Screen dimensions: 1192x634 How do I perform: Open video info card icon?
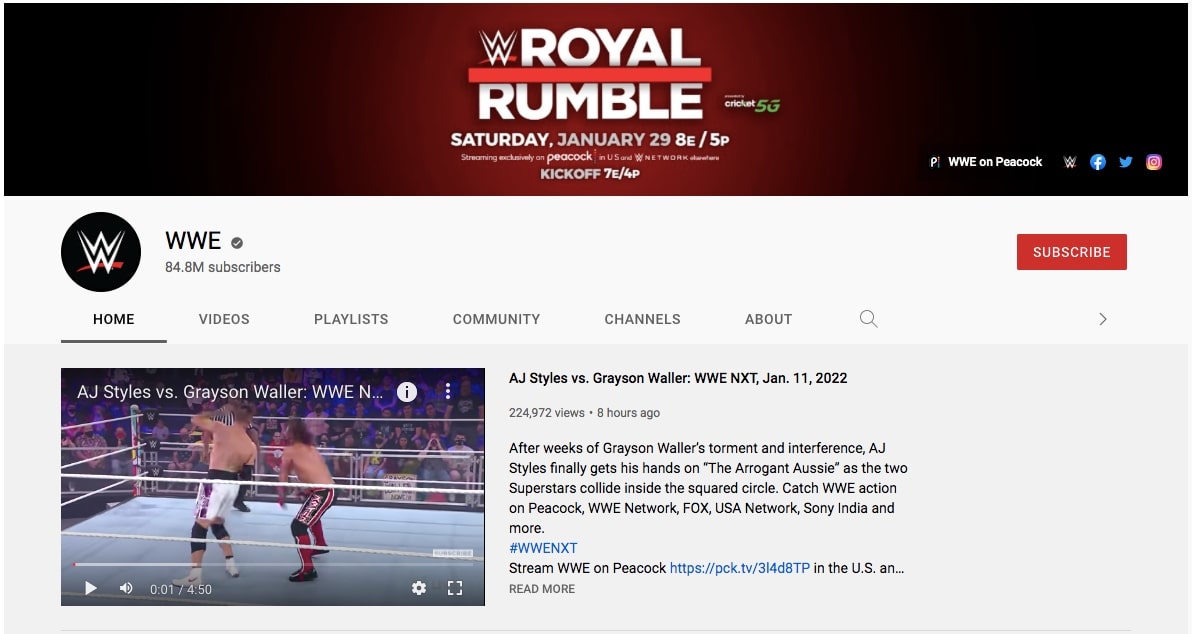(x=407, y=391)
